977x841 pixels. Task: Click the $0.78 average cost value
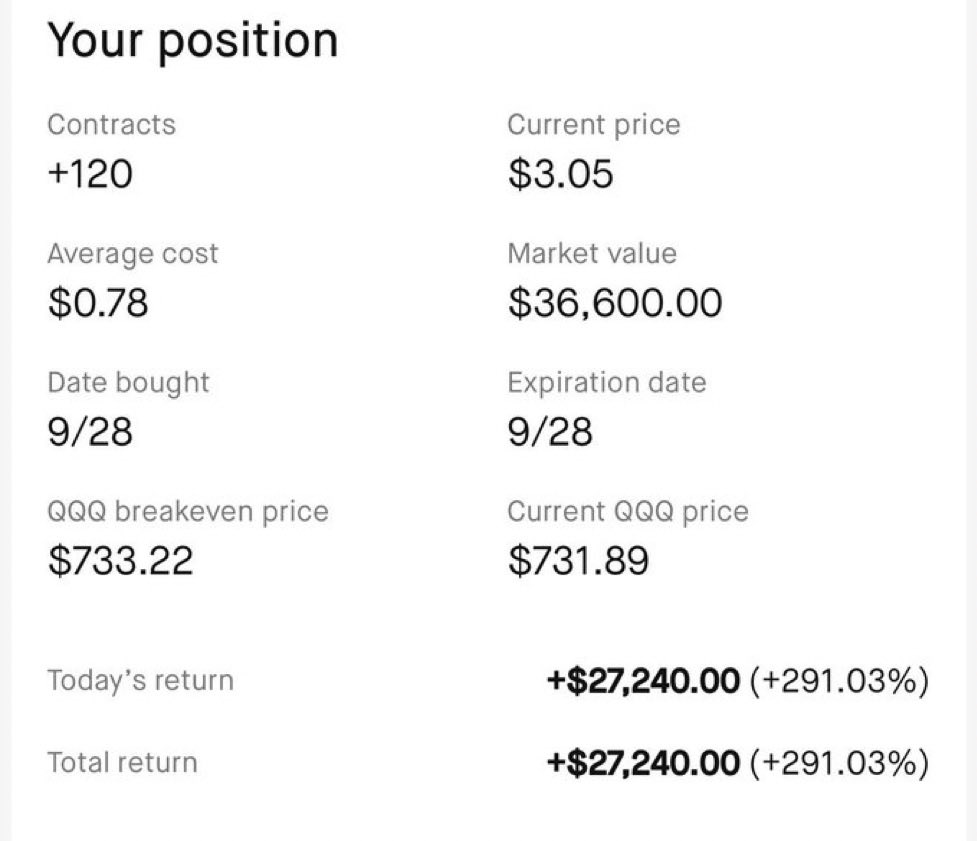[x=98, y=303]
